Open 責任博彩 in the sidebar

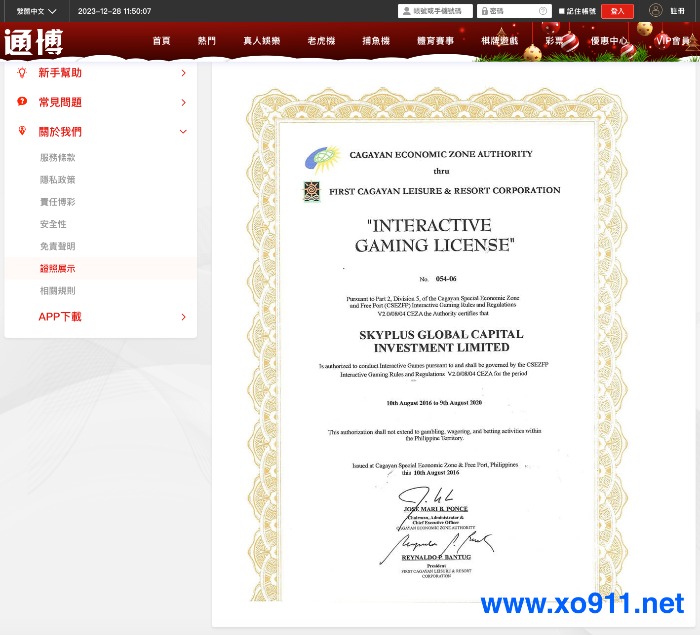click(58, 202)
